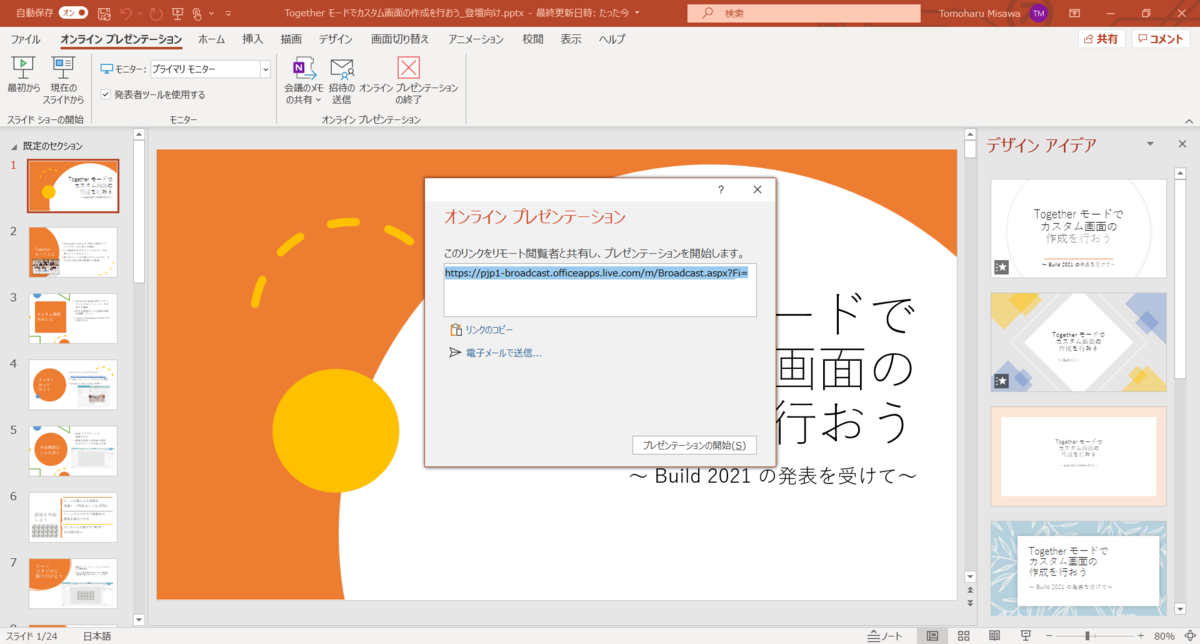
Task: End the online presentation (終了) icon
Action: (x=408, y=68)
